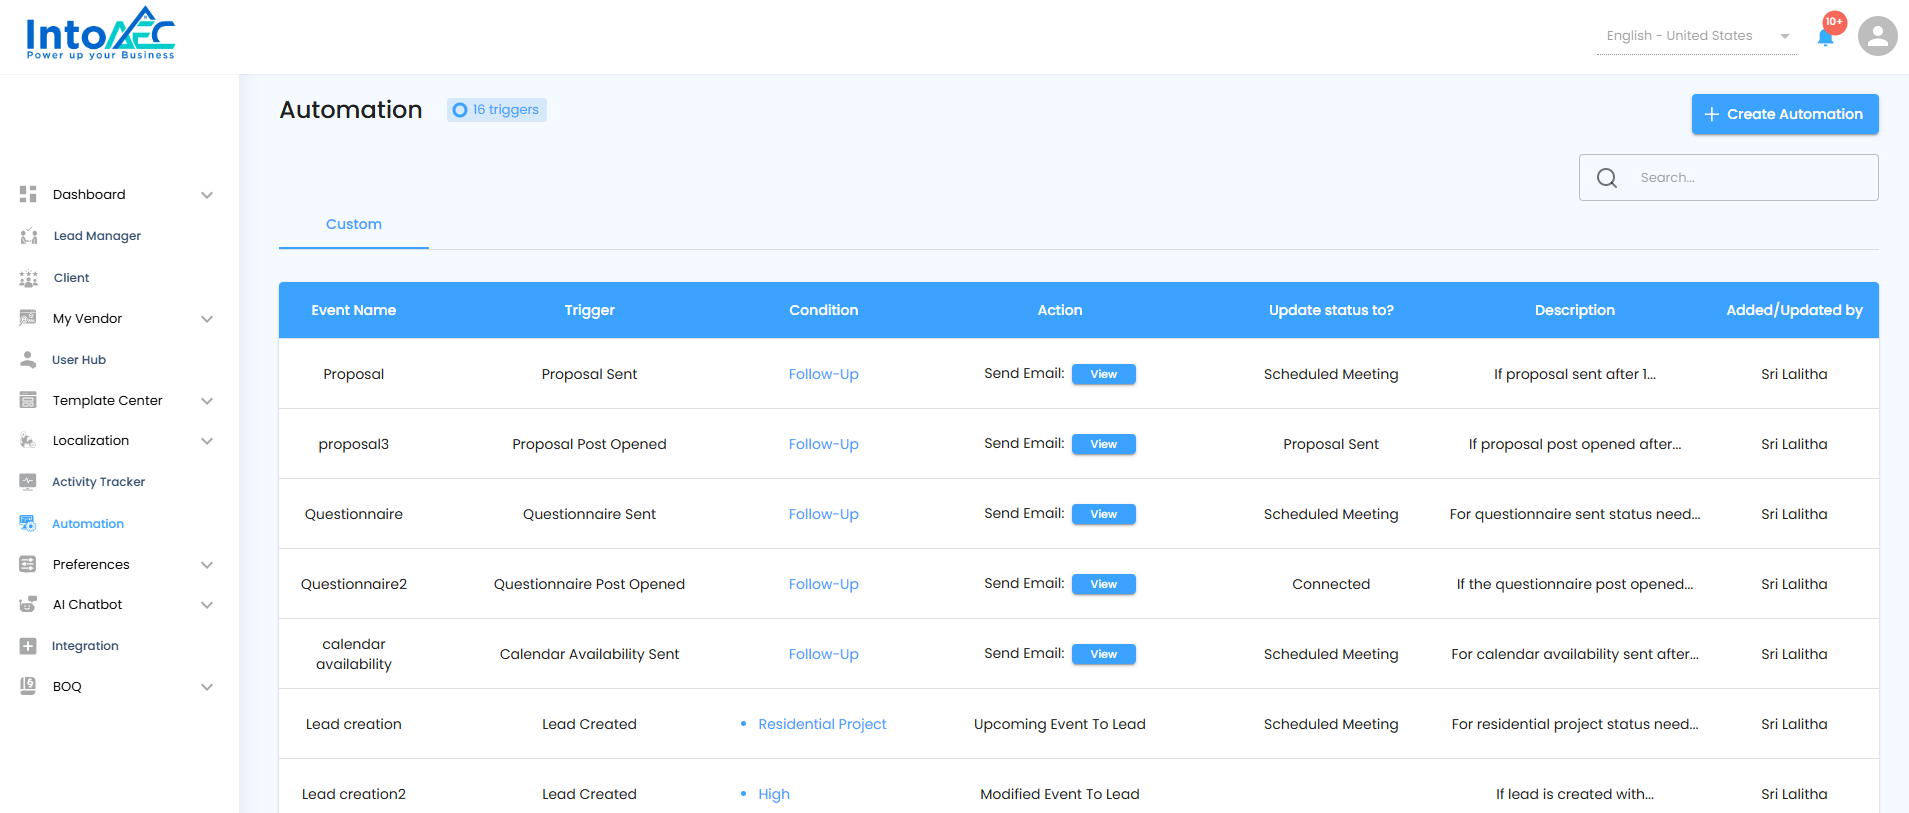View the email for the Questionnaire row
Viewport: 1909px width, 813px height.
pos(1104,514)
